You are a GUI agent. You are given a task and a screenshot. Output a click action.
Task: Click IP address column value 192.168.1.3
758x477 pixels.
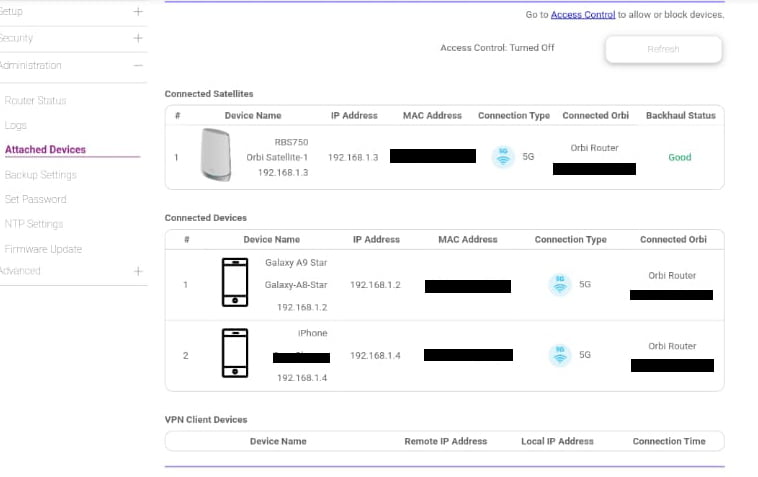click(353, 157)
